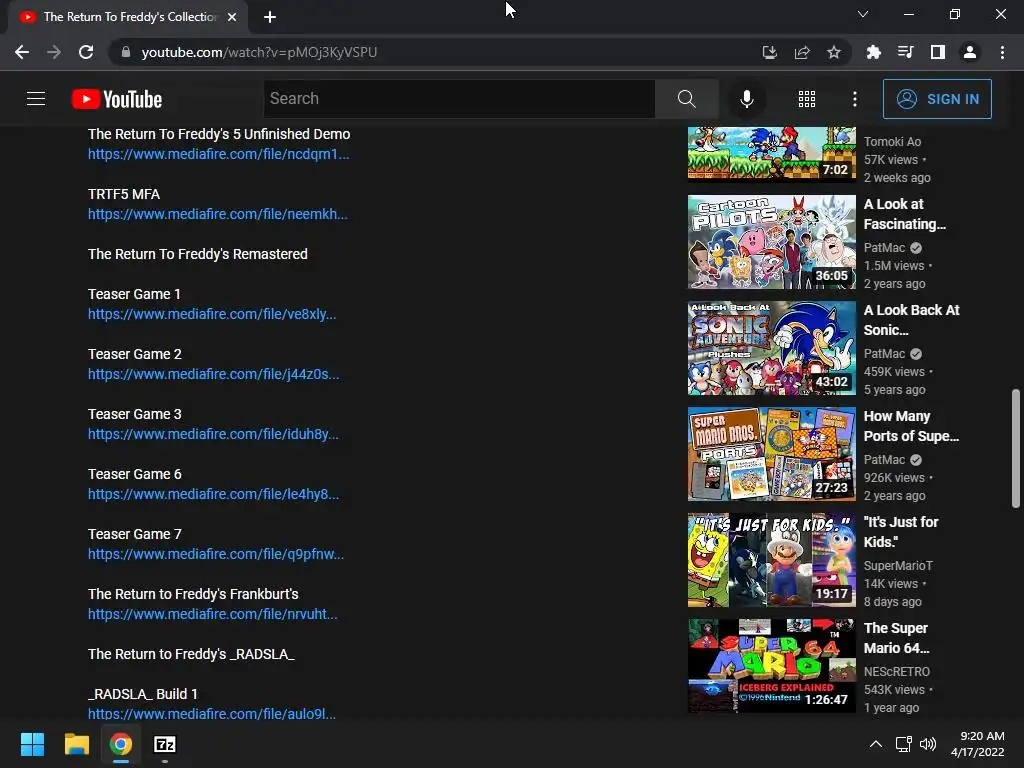
Task: Open Teaser Game 1 mediafire link
Action: (x=212, y=314)
